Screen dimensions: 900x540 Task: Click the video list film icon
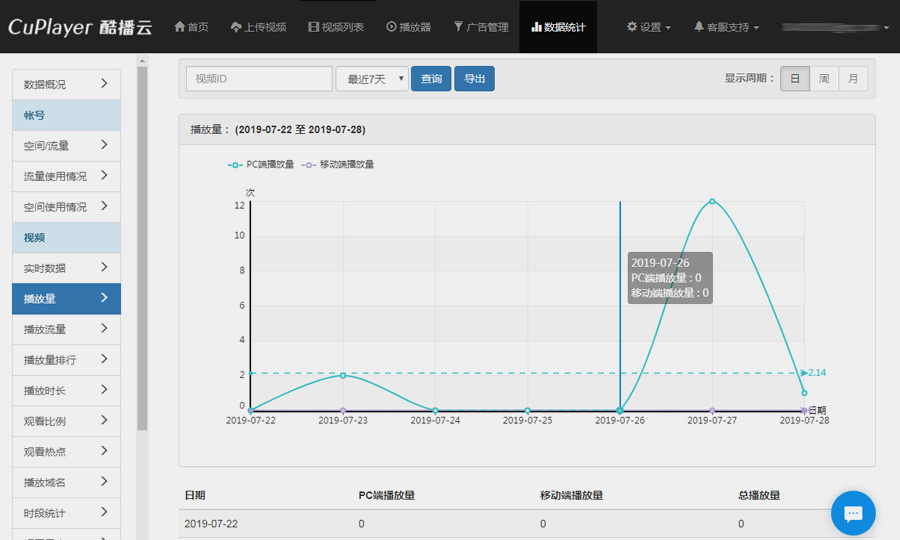(314, 27)
